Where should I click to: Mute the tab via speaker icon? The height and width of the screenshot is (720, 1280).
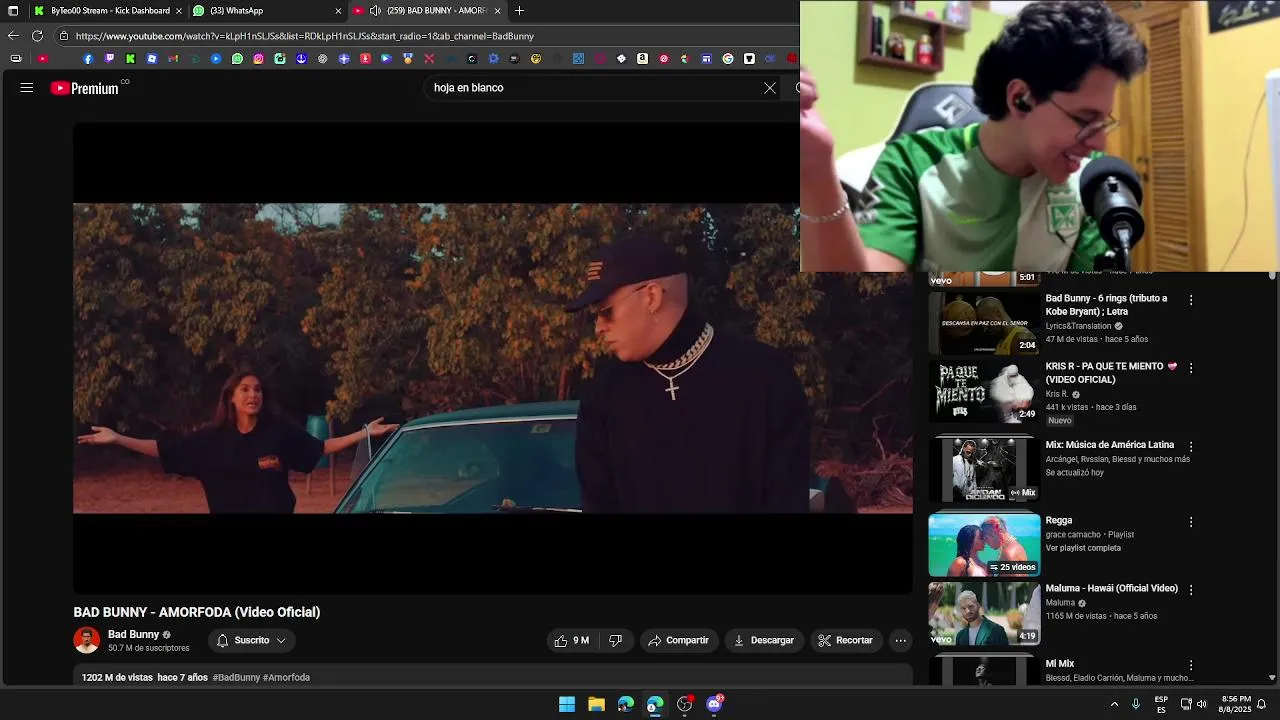[375, 11]
